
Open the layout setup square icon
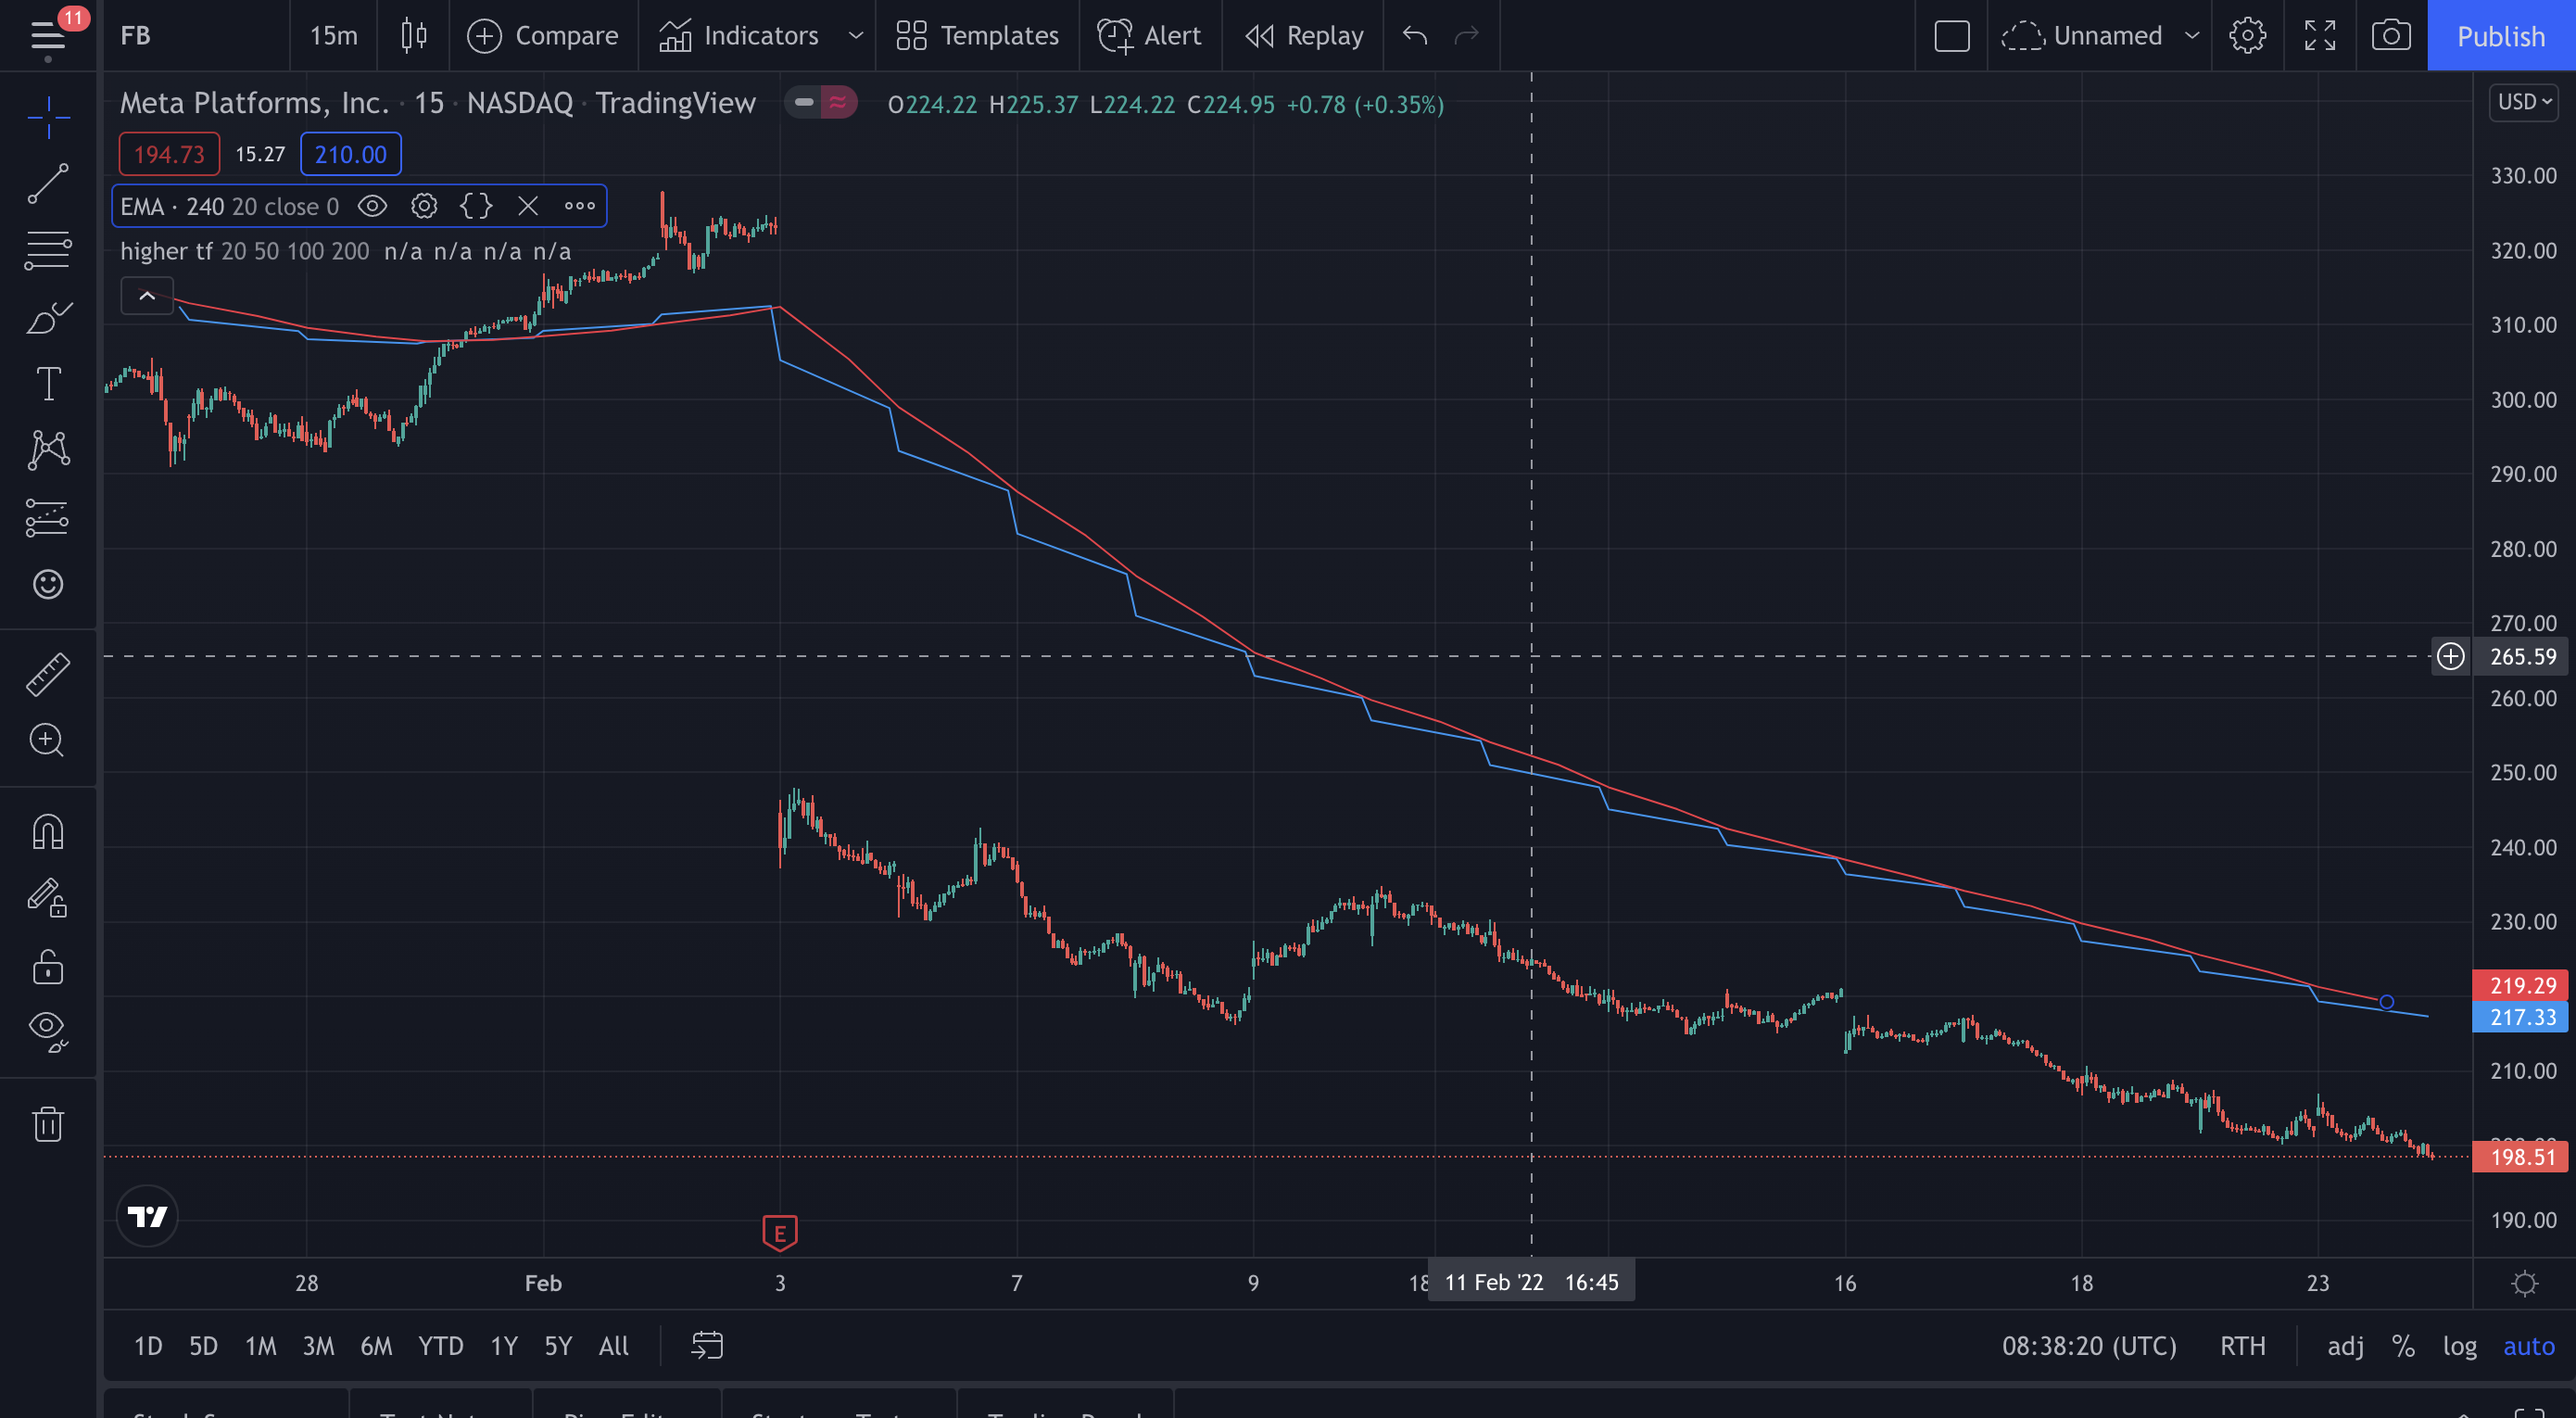pos(1951,36)
